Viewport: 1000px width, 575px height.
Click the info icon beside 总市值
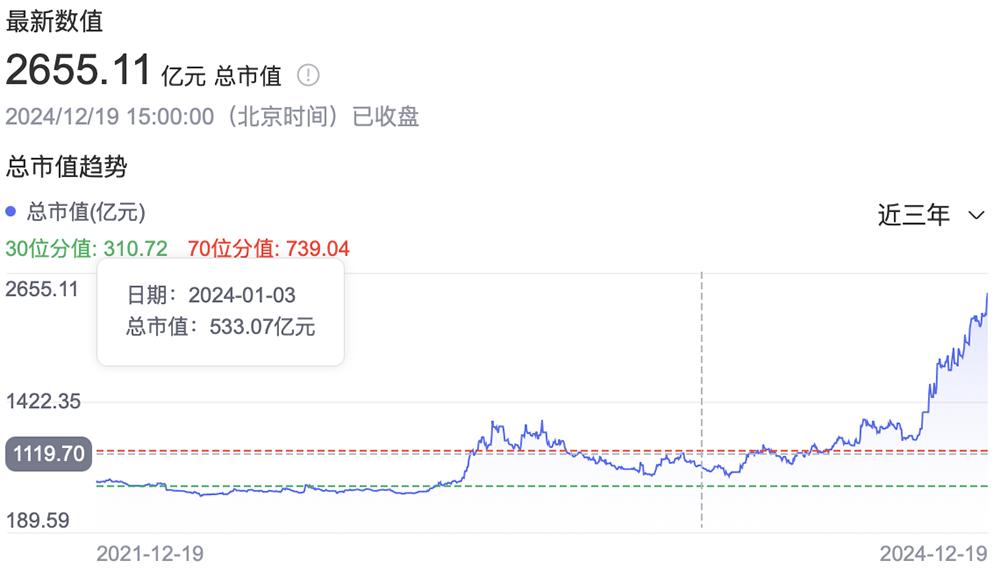click(309, 75)
